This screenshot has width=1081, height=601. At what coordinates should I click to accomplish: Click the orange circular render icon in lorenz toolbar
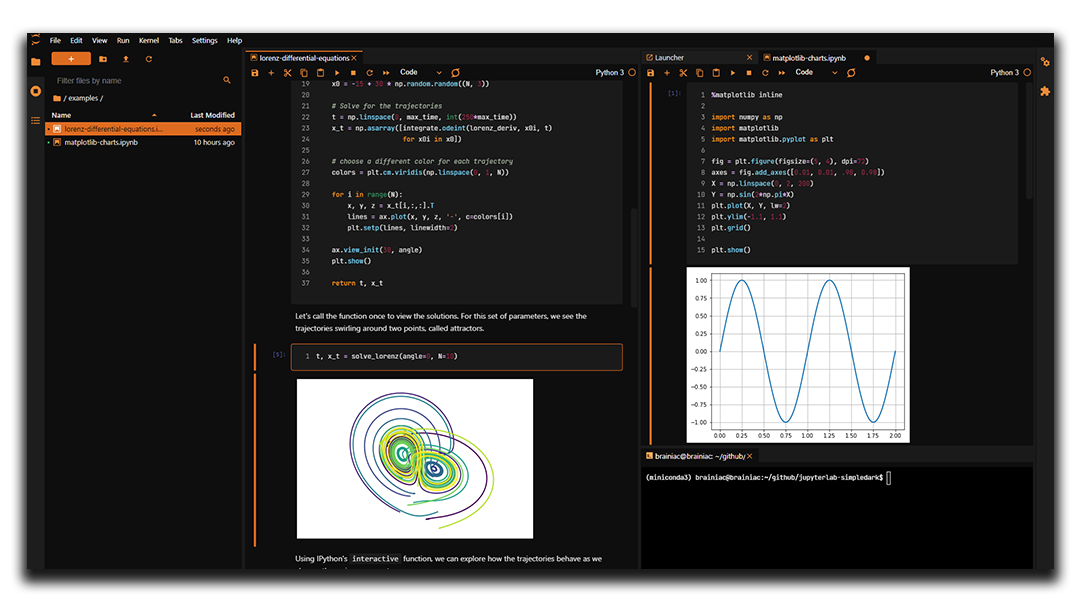[x=456, y=72]
